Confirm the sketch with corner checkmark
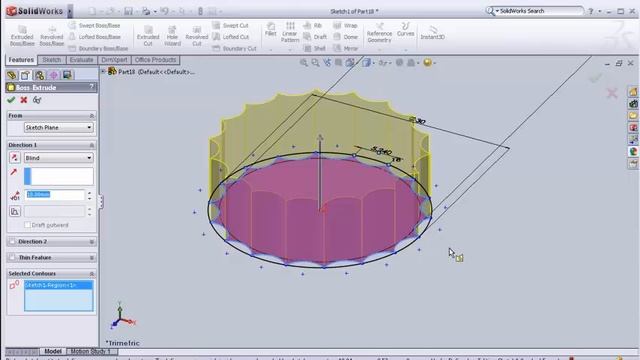 pos(595,78)
